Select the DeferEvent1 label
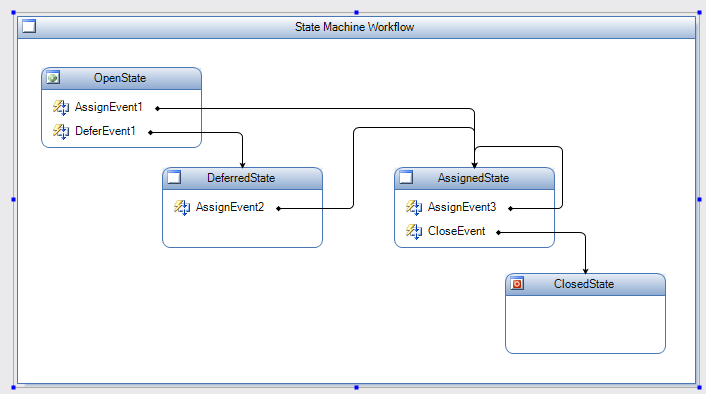The image size is (706, 394). [105, 131]
